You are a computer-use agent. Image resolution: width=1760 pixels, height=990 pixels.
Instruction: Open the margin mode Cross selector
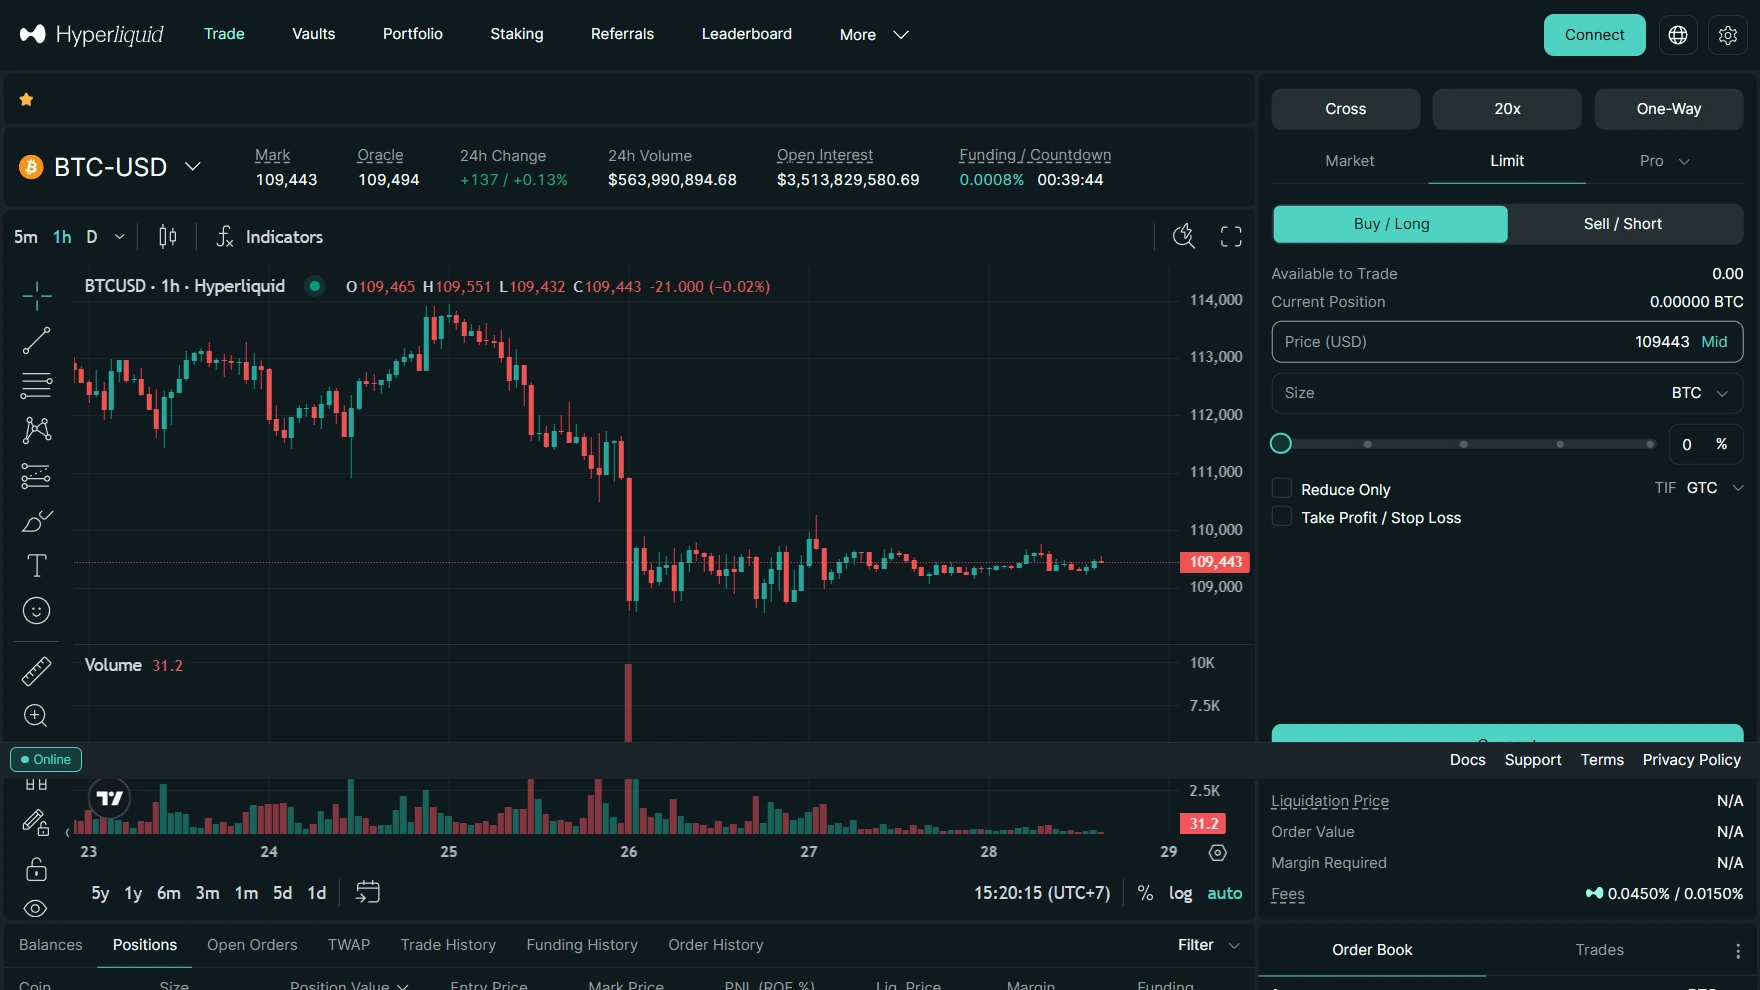[x=1345, y=109]
